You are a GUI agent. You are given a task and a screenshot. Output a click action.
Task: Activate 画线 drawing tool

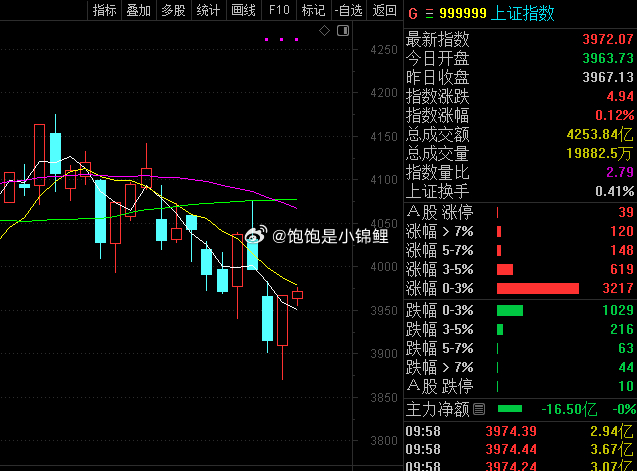243,10
